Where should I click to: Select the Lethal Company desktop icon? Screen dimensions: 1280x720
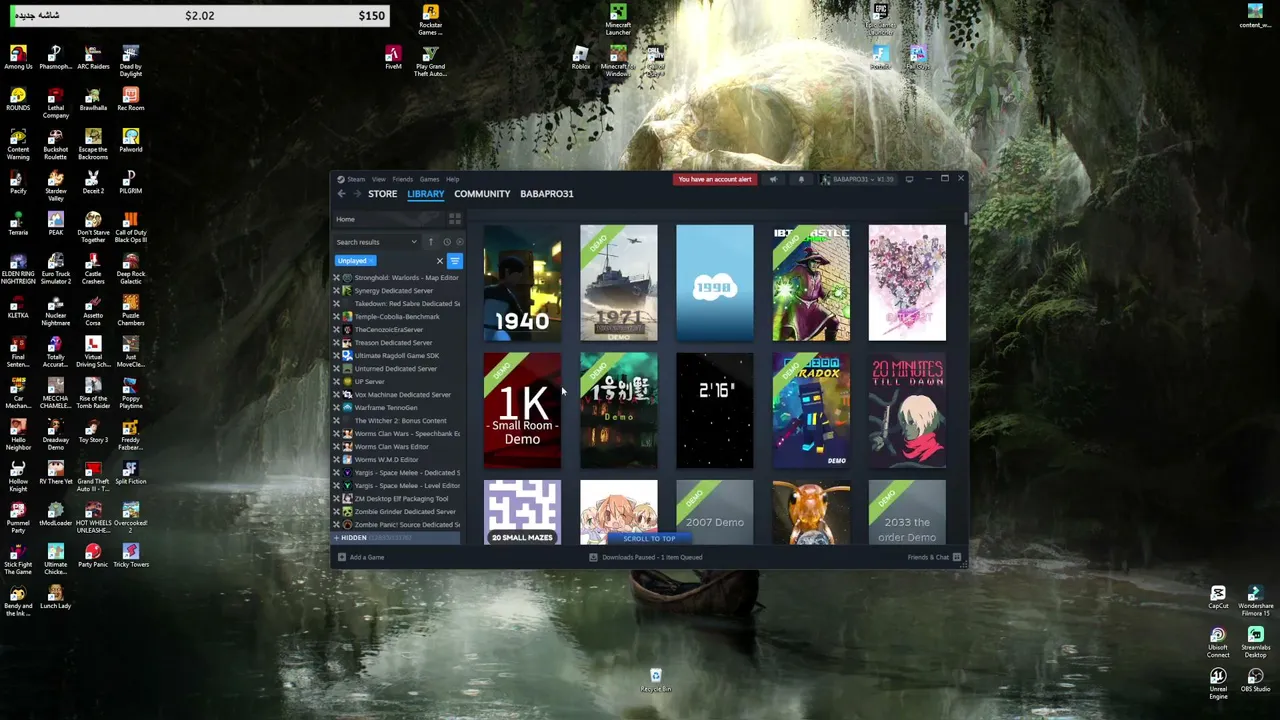tap(56, 105)
